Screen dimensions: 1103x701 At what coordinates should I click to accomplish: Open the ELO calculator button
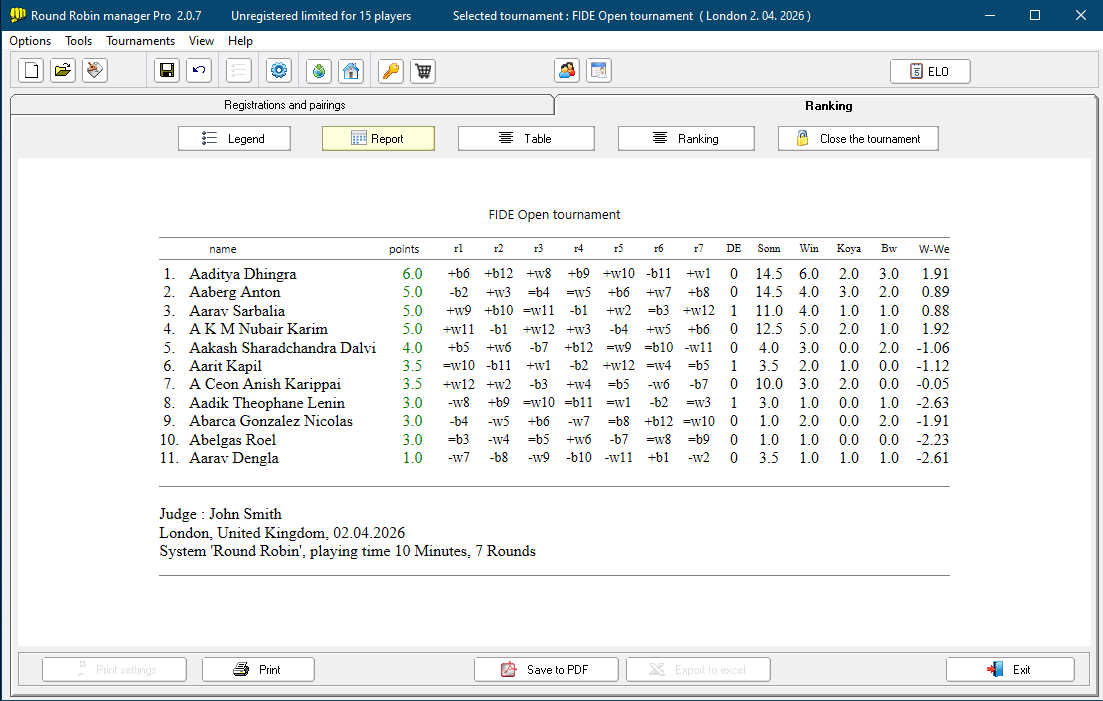930,71
